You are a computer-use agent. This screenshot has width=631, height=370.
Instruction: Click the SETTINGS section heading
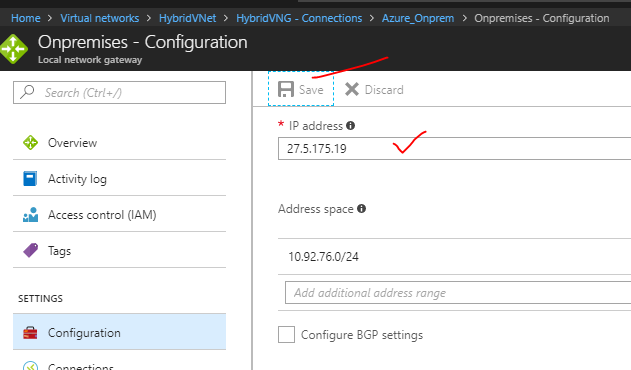click(x=40, y=298)
